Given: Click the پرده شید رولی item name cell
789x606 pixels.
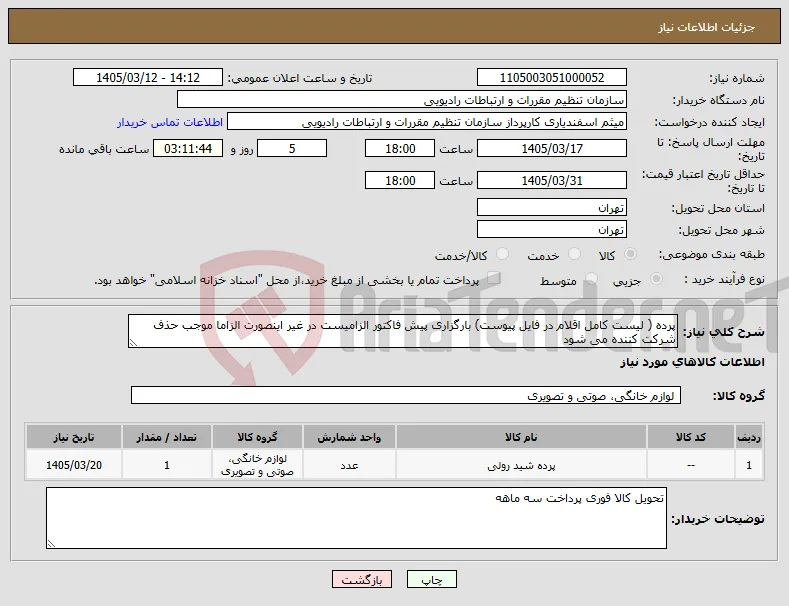Looking at the screenshot, I should (x=521, y=465).
